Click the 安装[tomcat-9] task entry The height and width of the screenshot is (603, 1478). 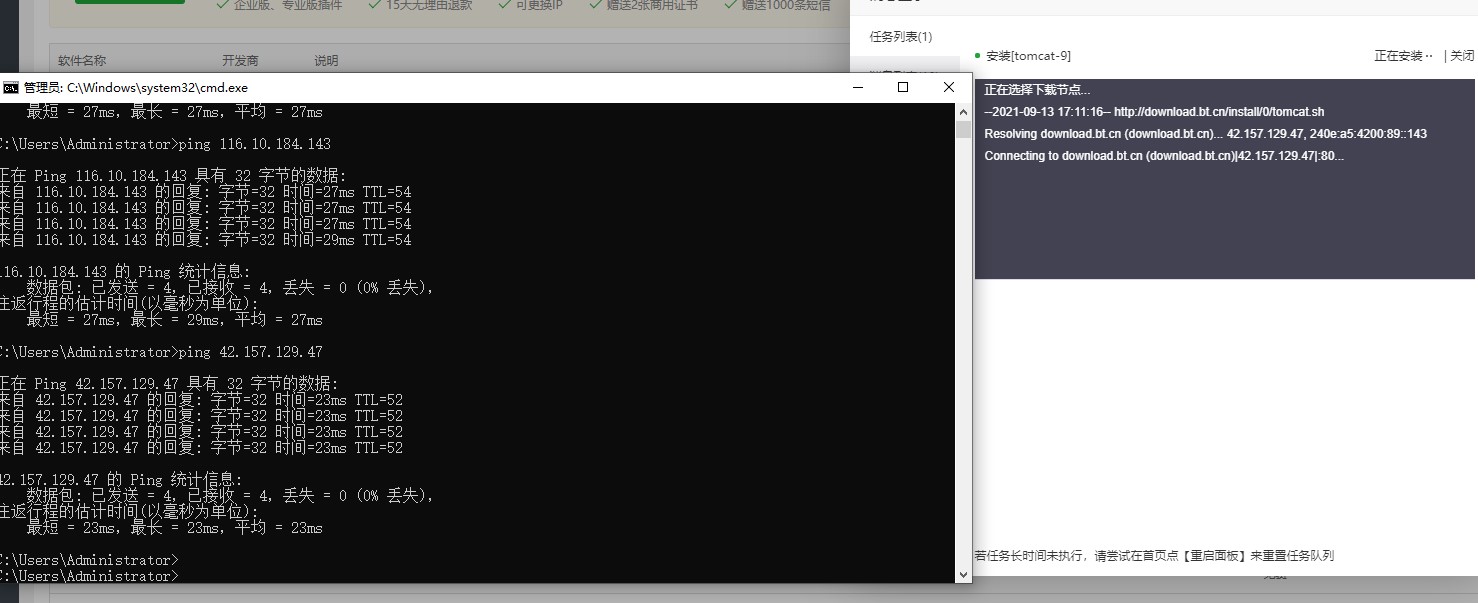pyautogui.click(x=1028, y=56)
